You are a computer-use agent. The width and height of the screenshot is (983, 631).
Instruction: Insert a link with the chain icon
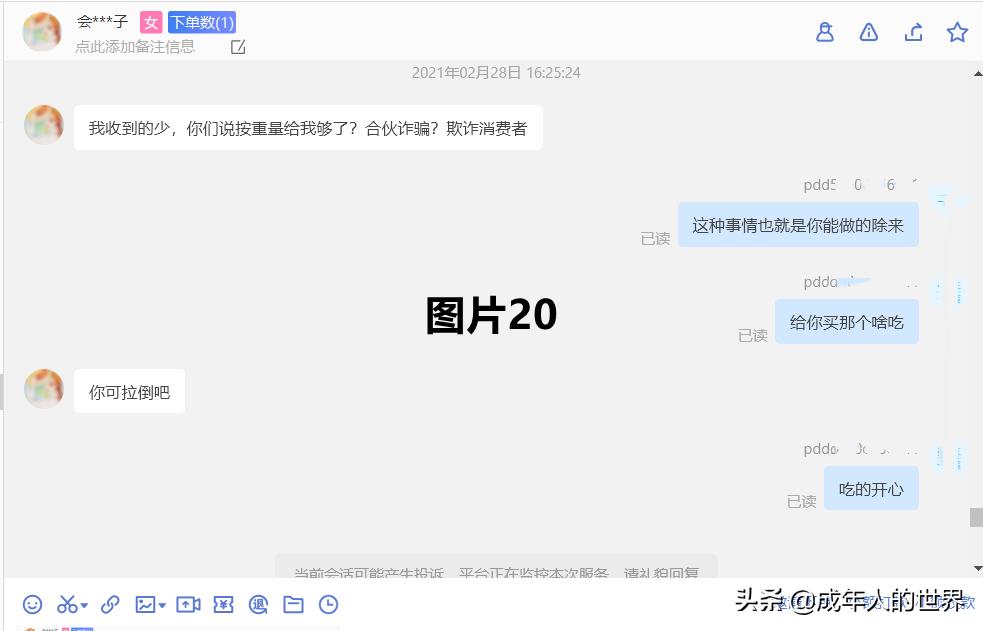point(111,604)
